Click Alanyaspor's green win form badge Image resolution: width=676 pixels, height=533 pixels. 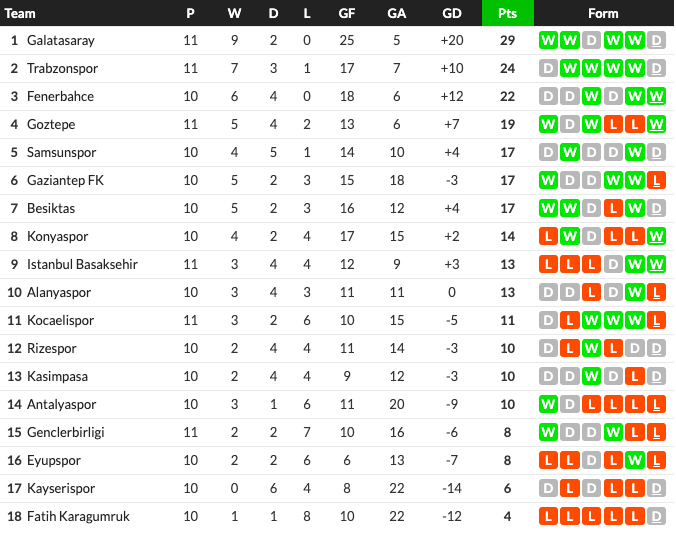(x=635, y=293)
